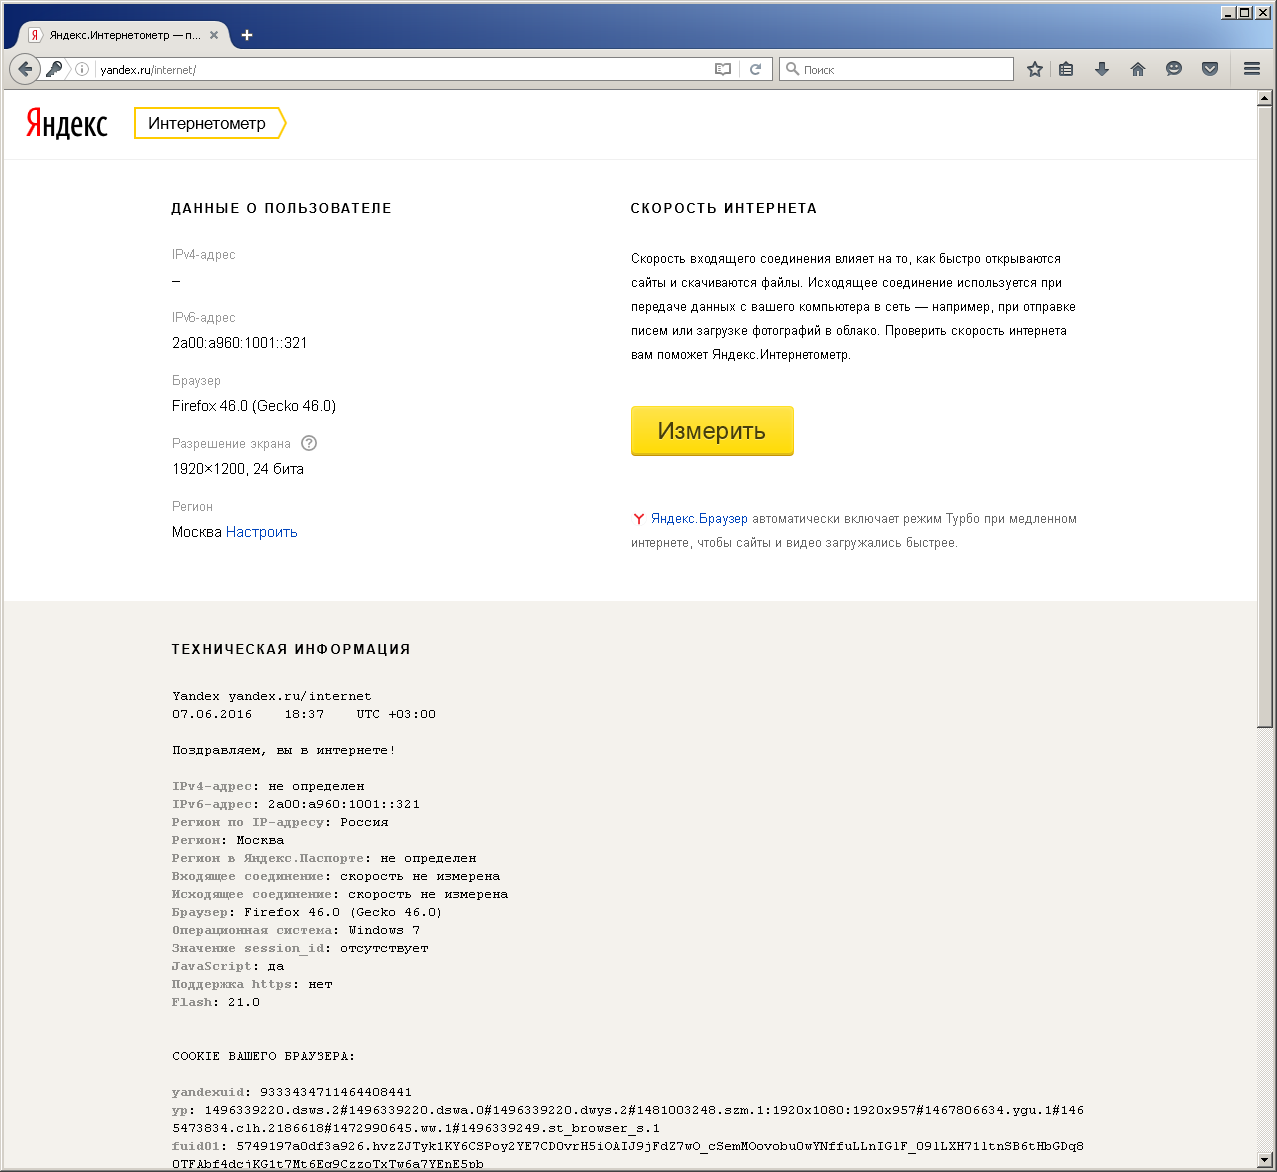Click the IPv6 address 2a00:a960:1001::321 value
Viewport: 1277px width, 1172px height.
239,343
